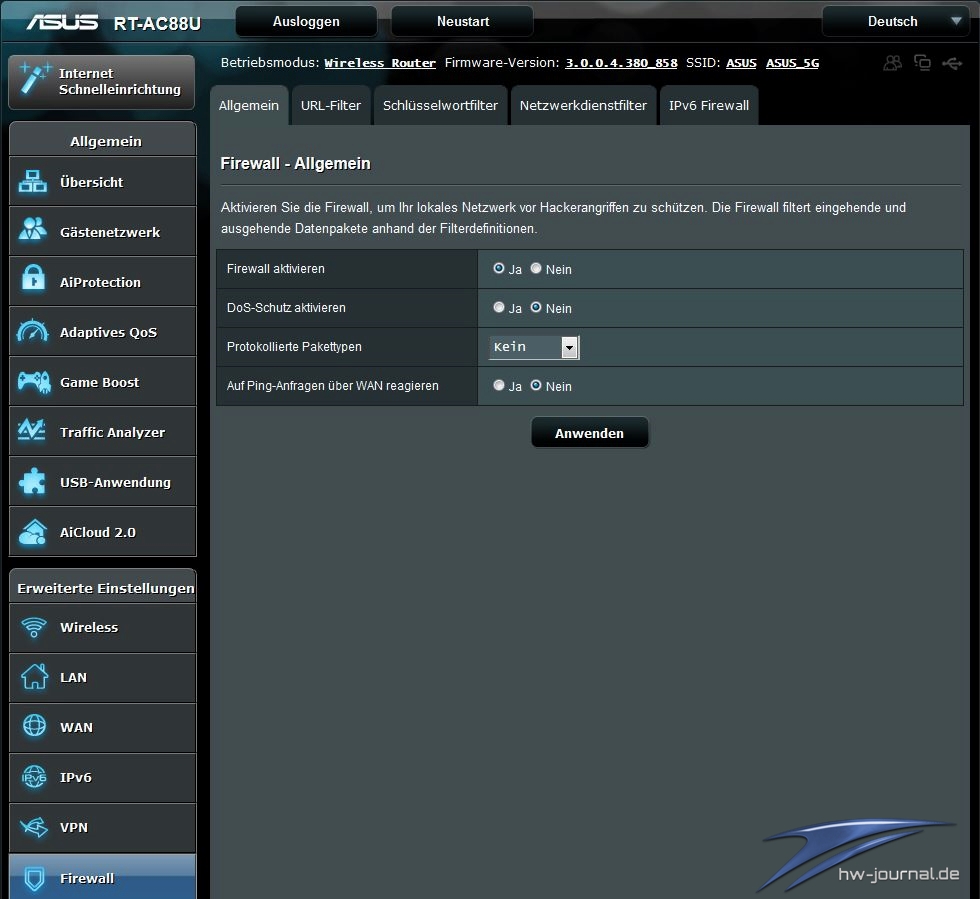The height and width of the screenshot is (899, 980).
Task: Open firmware version 3.0.0.4.380_858 link
Action: [x=621, y=63]
